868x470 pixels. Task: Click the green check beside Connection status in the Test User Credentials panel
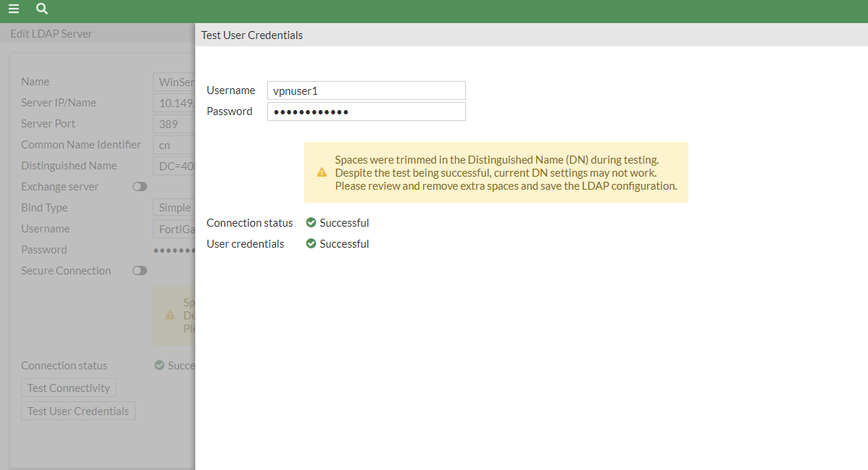tap(311, 223)
